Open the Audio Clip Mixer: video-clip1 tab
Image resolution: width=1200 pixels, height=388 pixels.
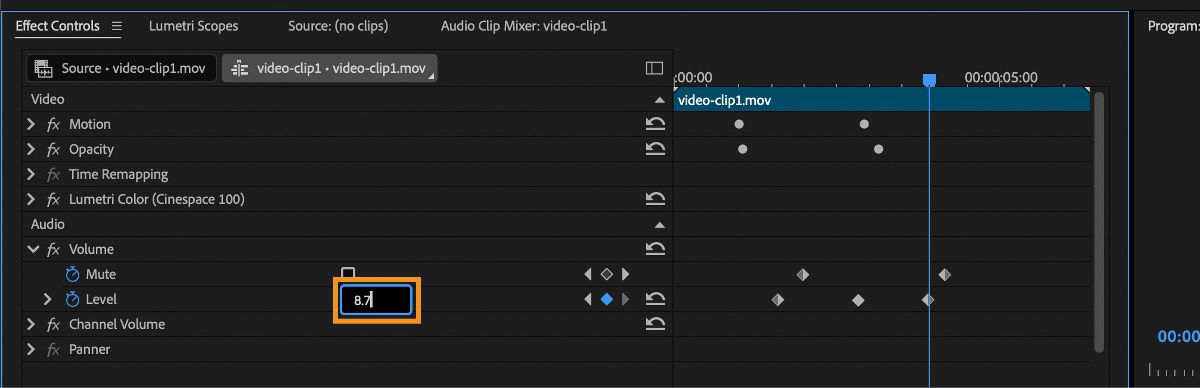tap(524, 25)
